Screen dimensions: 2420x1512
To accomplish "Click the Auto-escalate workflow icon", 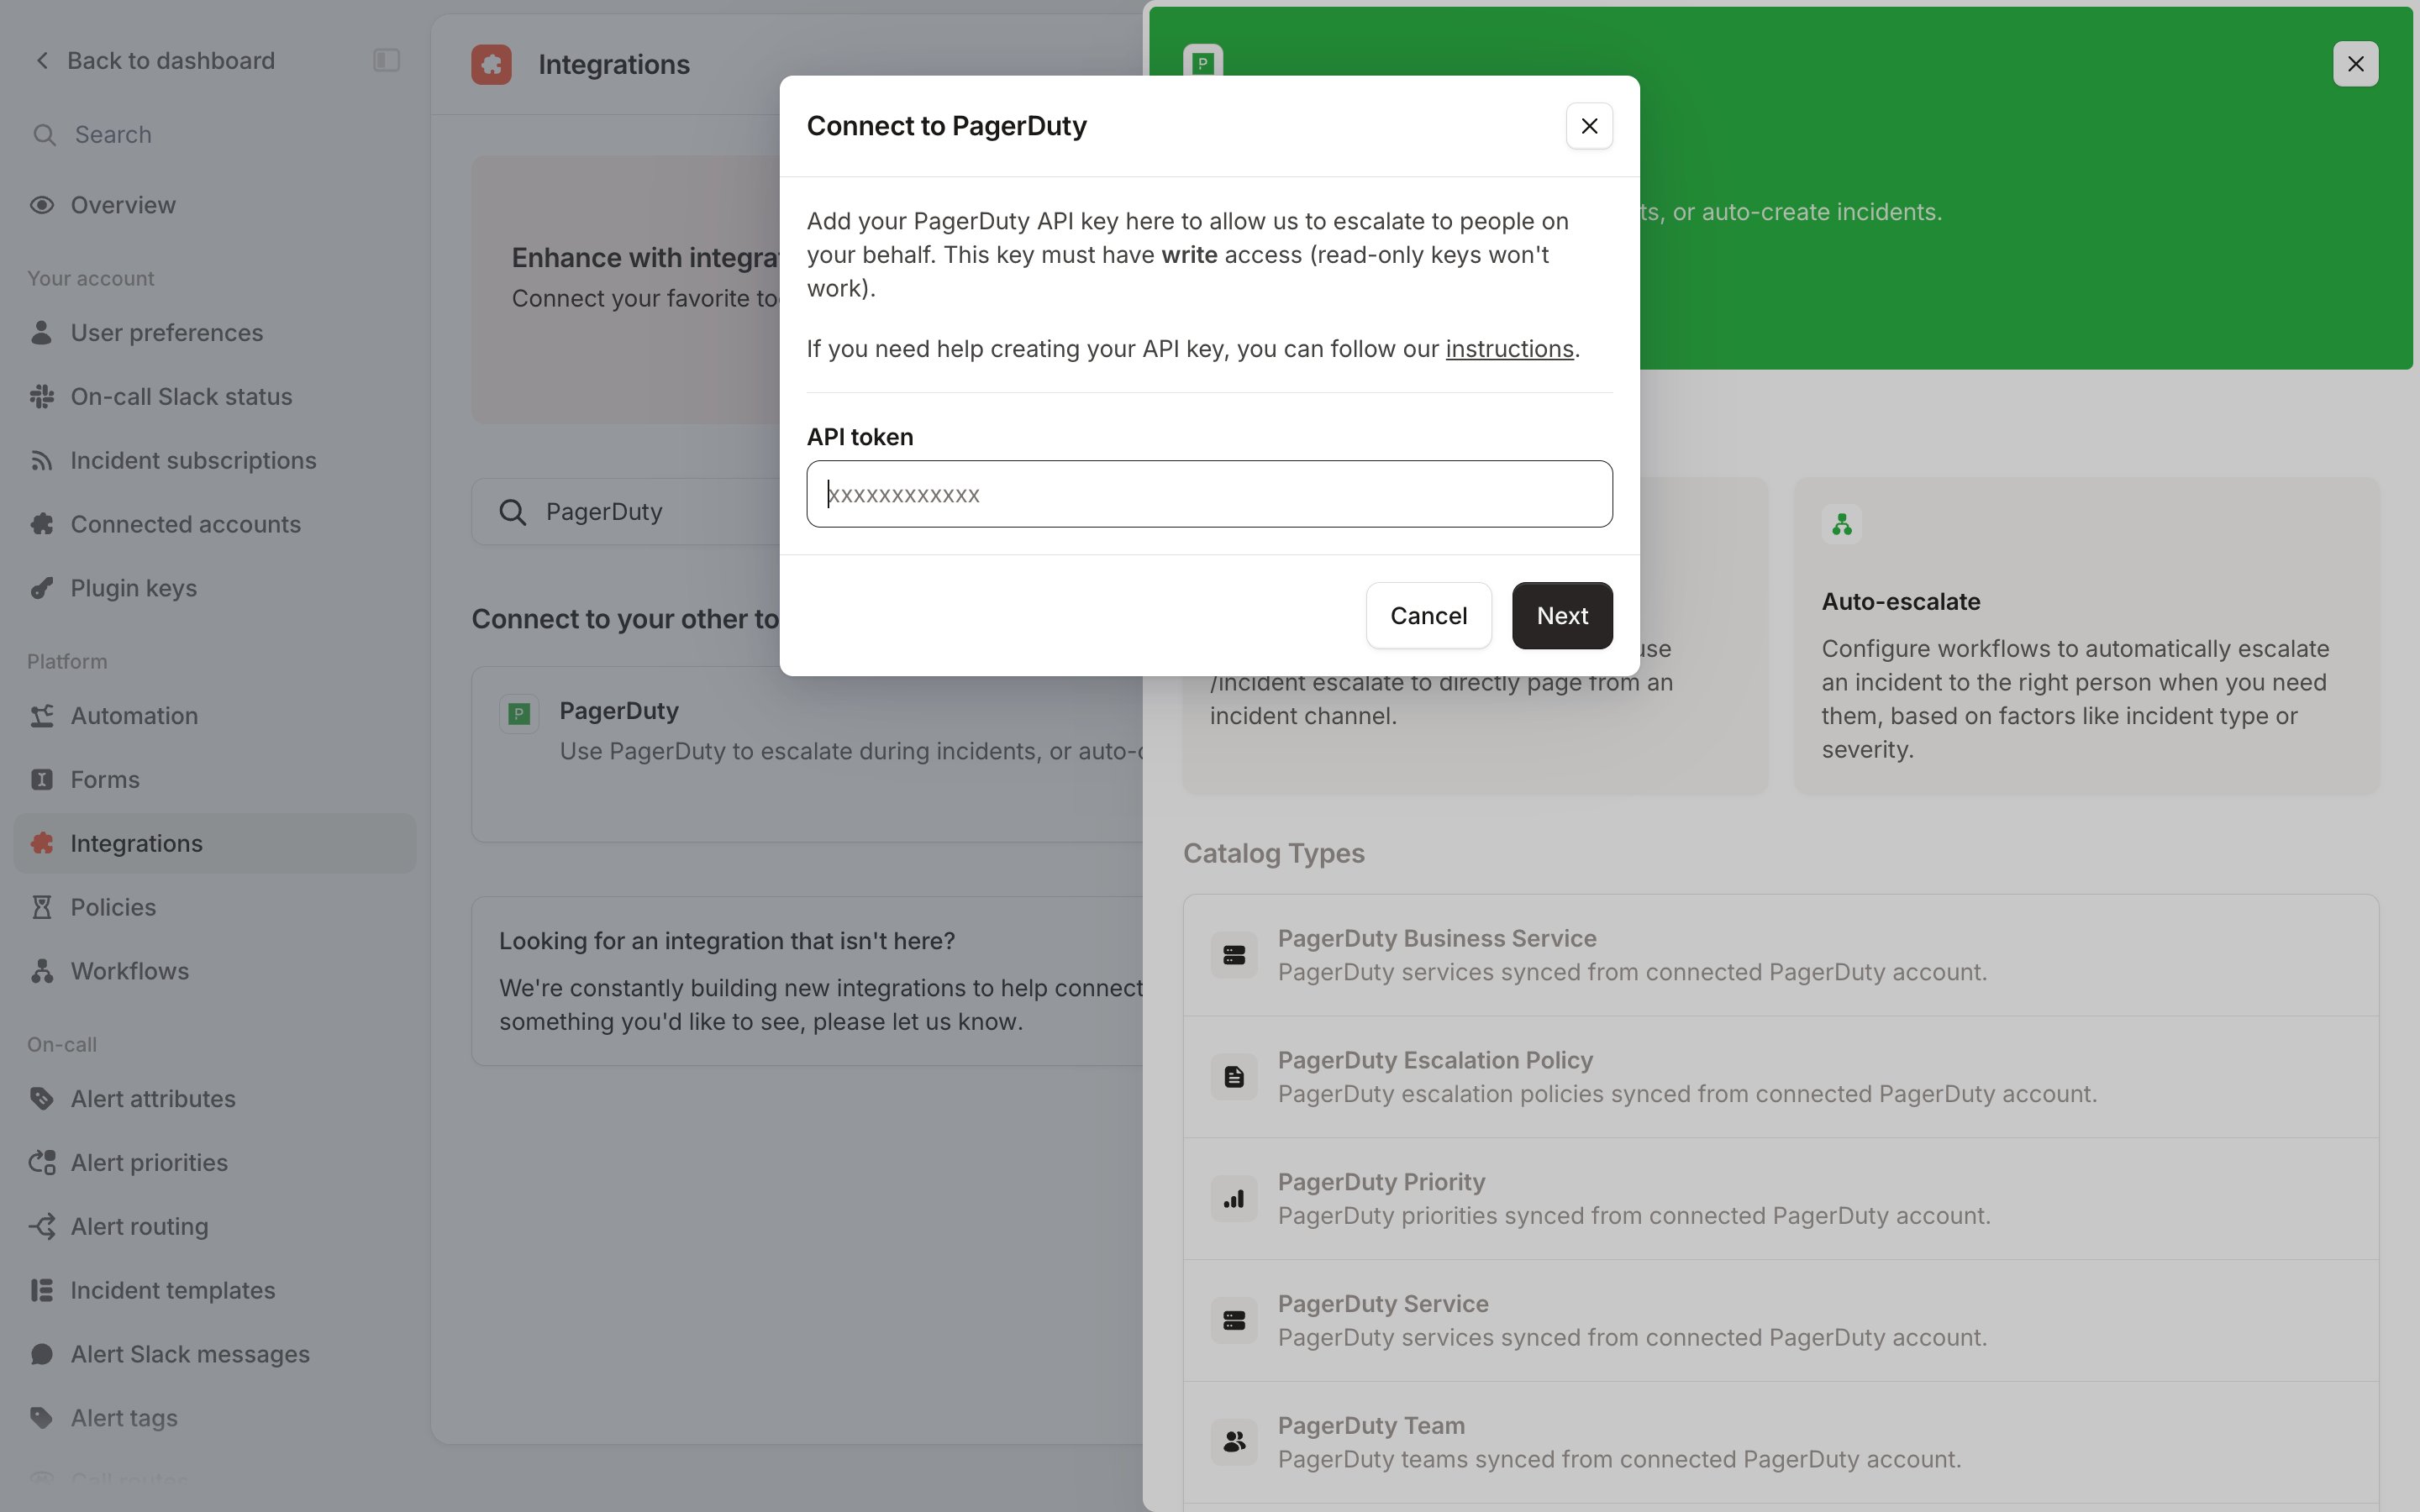I will tap(1842, 524).
